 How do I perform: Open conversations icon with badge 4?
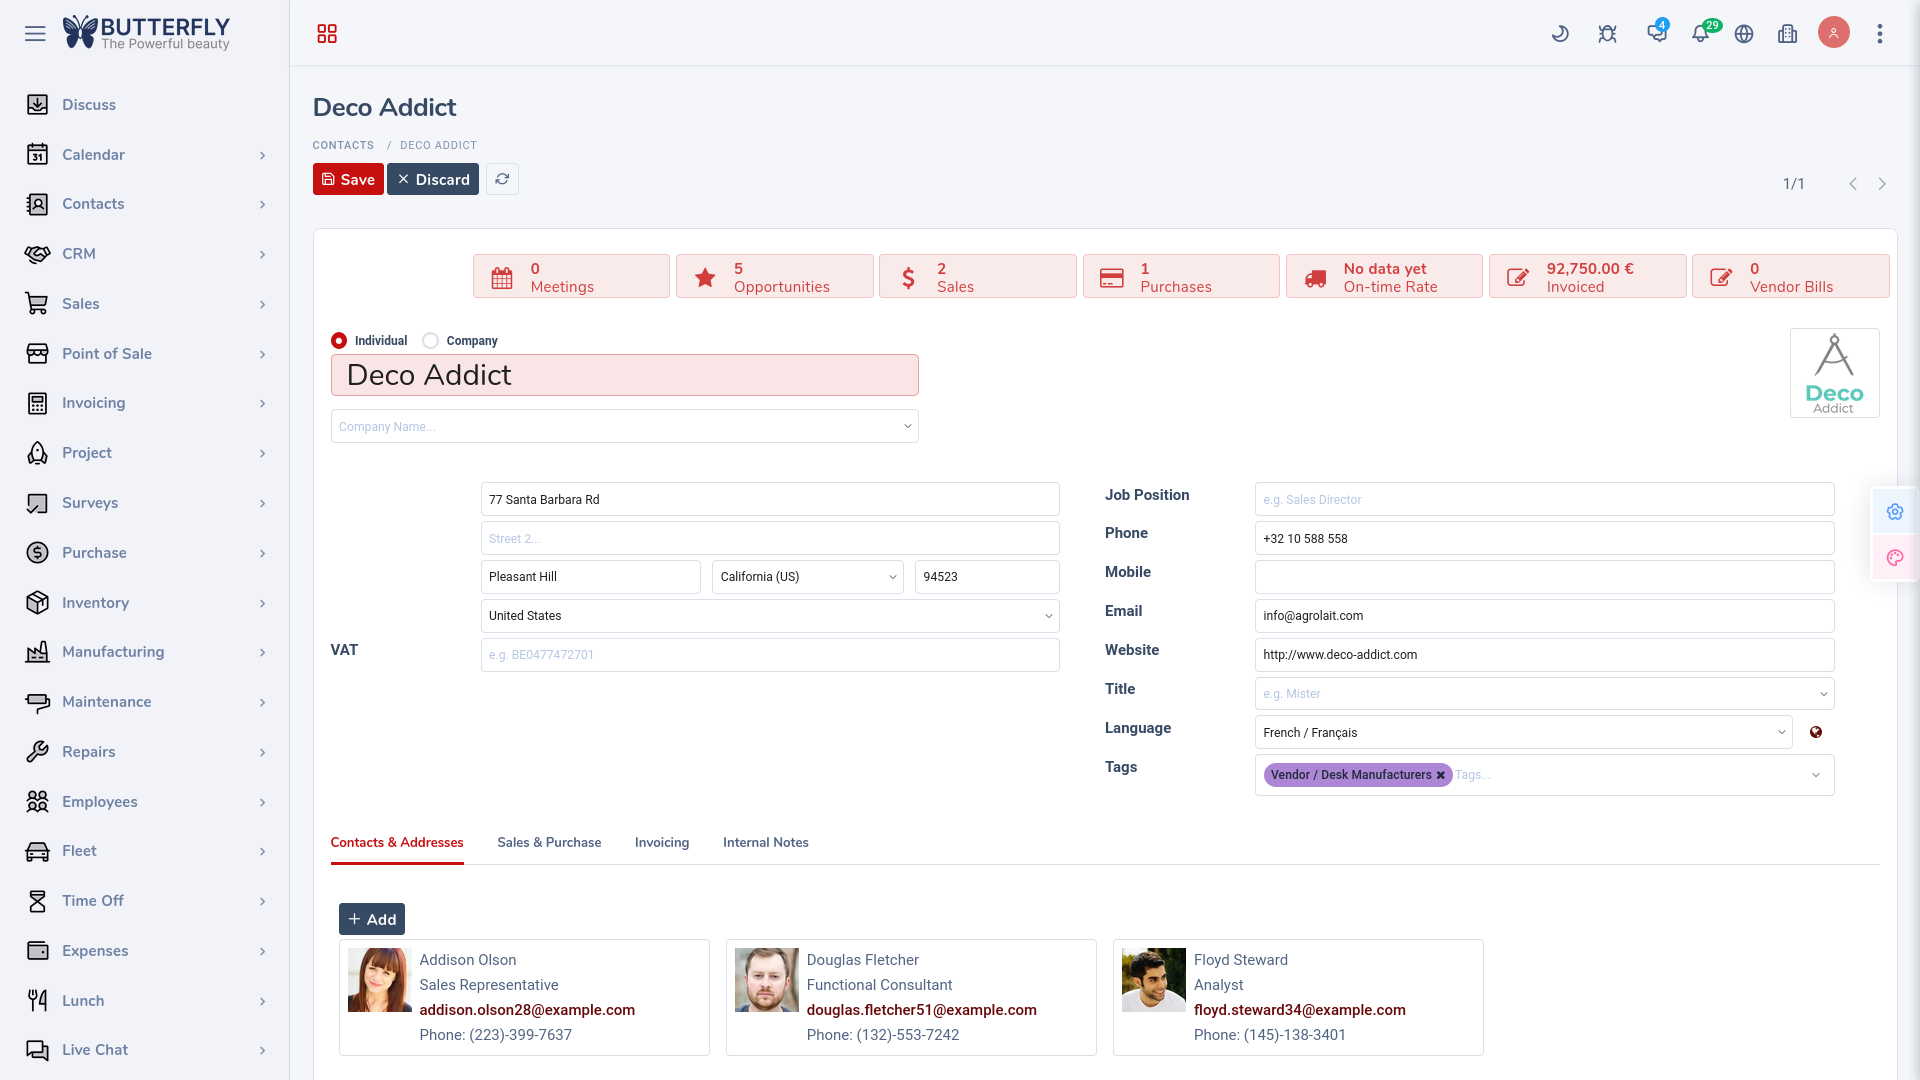[1657, 32]
